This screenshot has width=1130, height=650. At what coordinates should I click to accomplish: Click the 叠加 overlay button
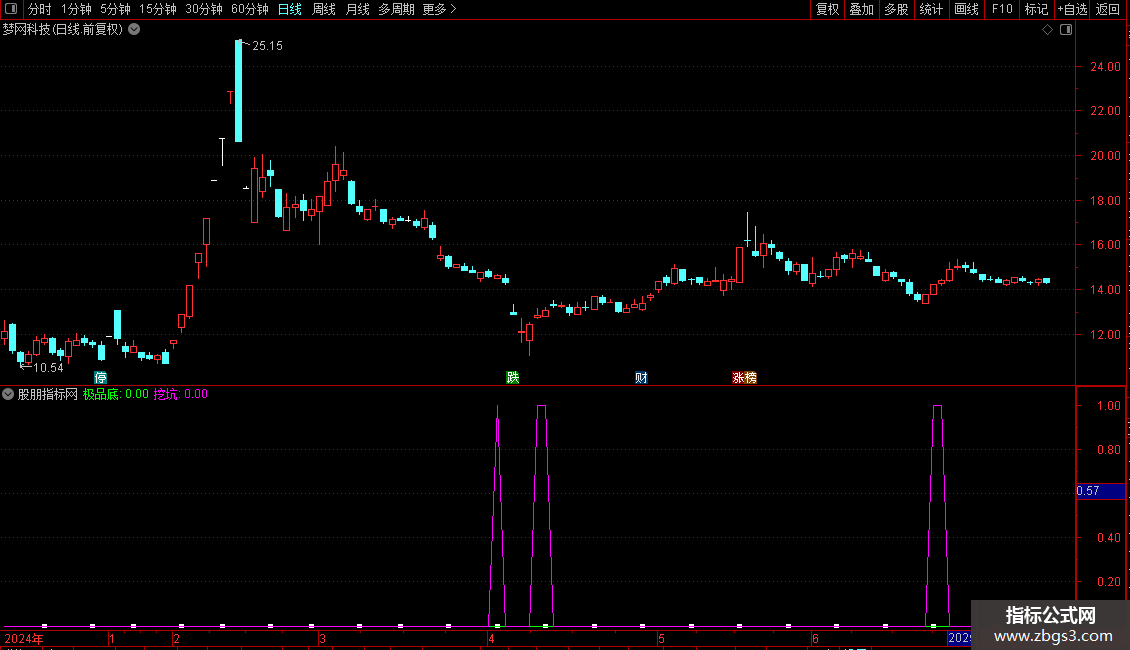pos(861,9)
